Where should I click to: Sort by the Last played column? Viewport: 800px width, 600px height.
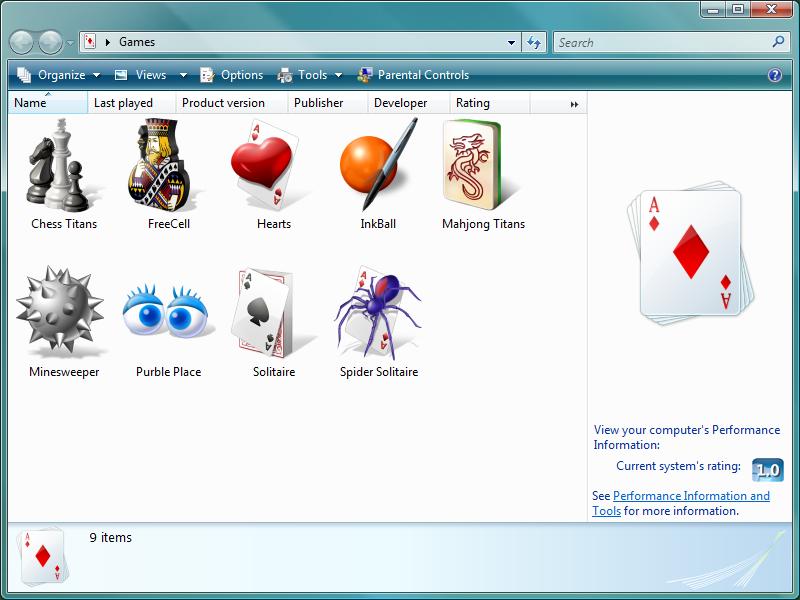pos(124,103)
